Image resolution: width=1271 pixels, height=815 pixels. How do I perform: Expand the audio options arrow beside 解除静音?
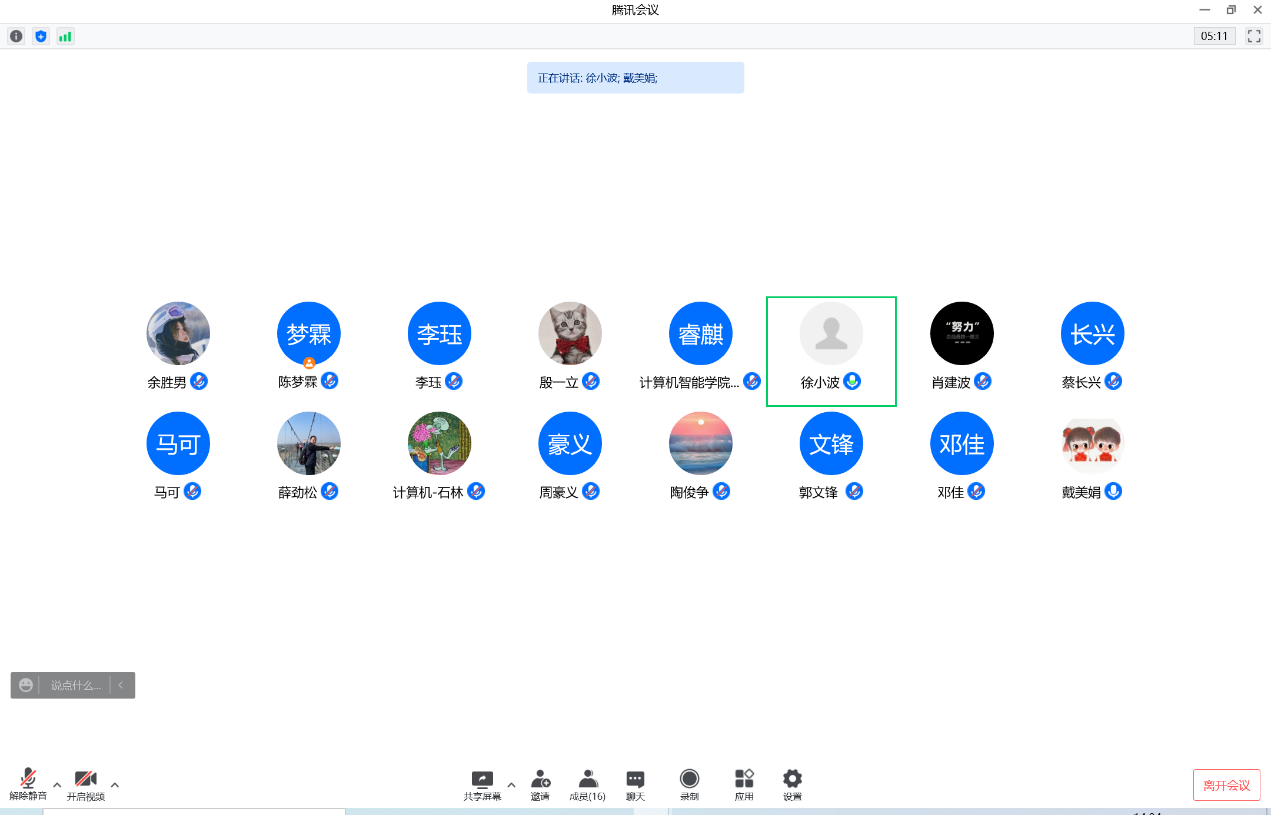point(57,785)
